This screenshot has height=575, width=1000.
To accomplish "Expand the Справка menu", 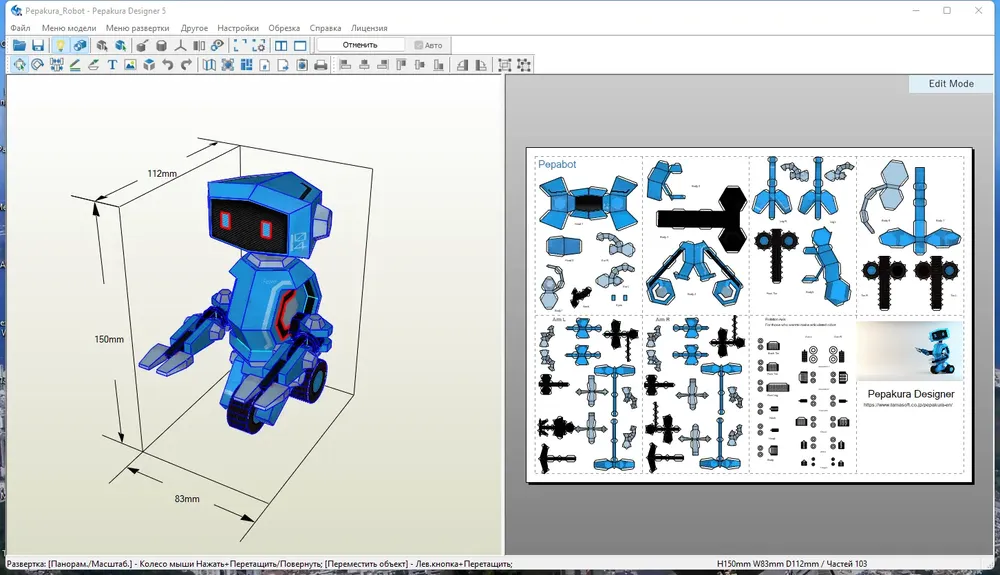I will point(325,28).
